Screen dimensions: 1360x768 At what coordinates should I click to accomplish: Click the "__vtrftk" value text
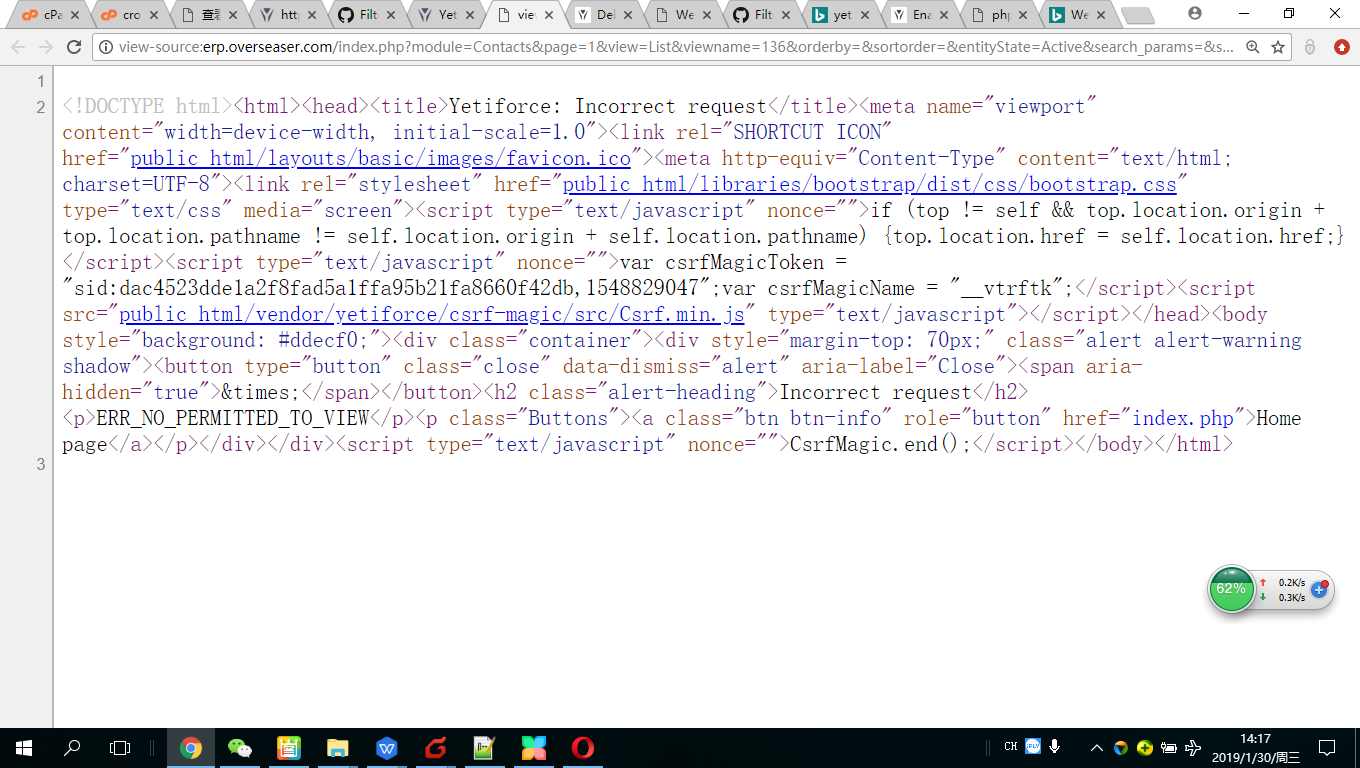click(1007, 288)
